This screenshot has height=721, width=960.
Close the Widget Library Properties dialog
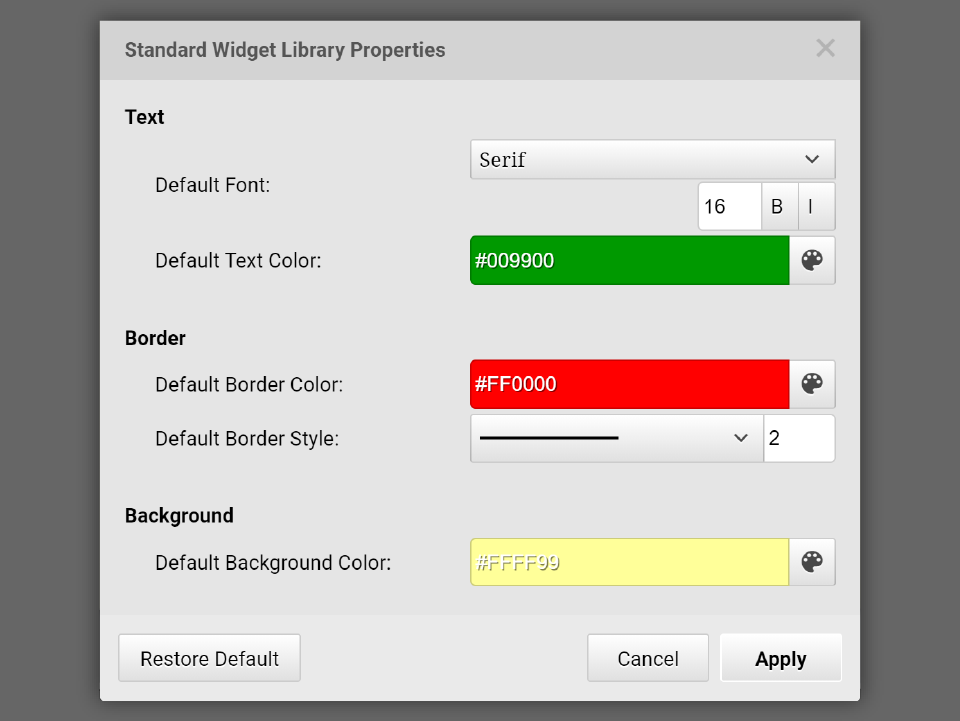(x=825, y=49)
